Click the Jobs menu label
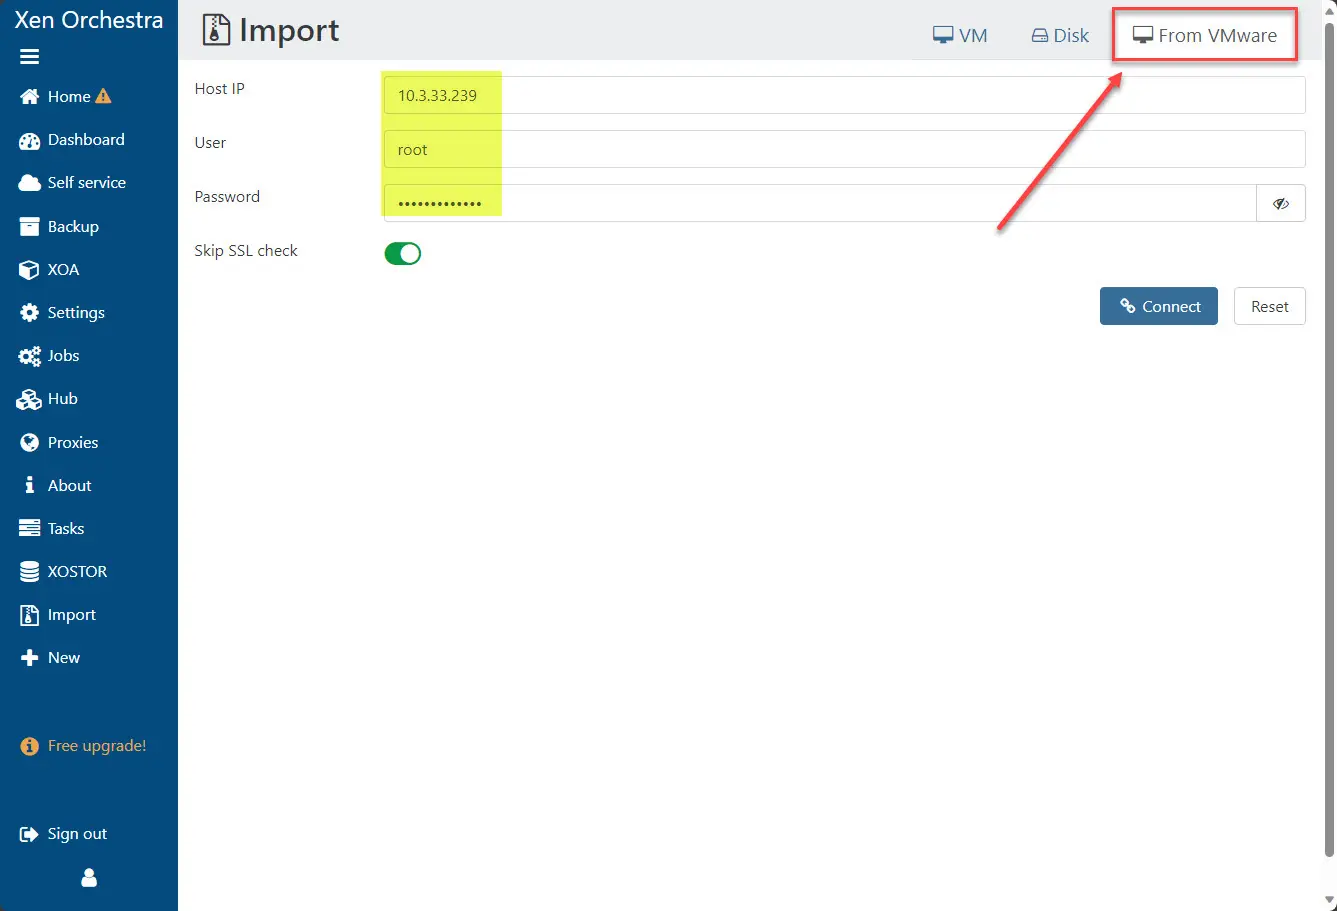This screenshot has width=1337, height=911. point(63,356)
